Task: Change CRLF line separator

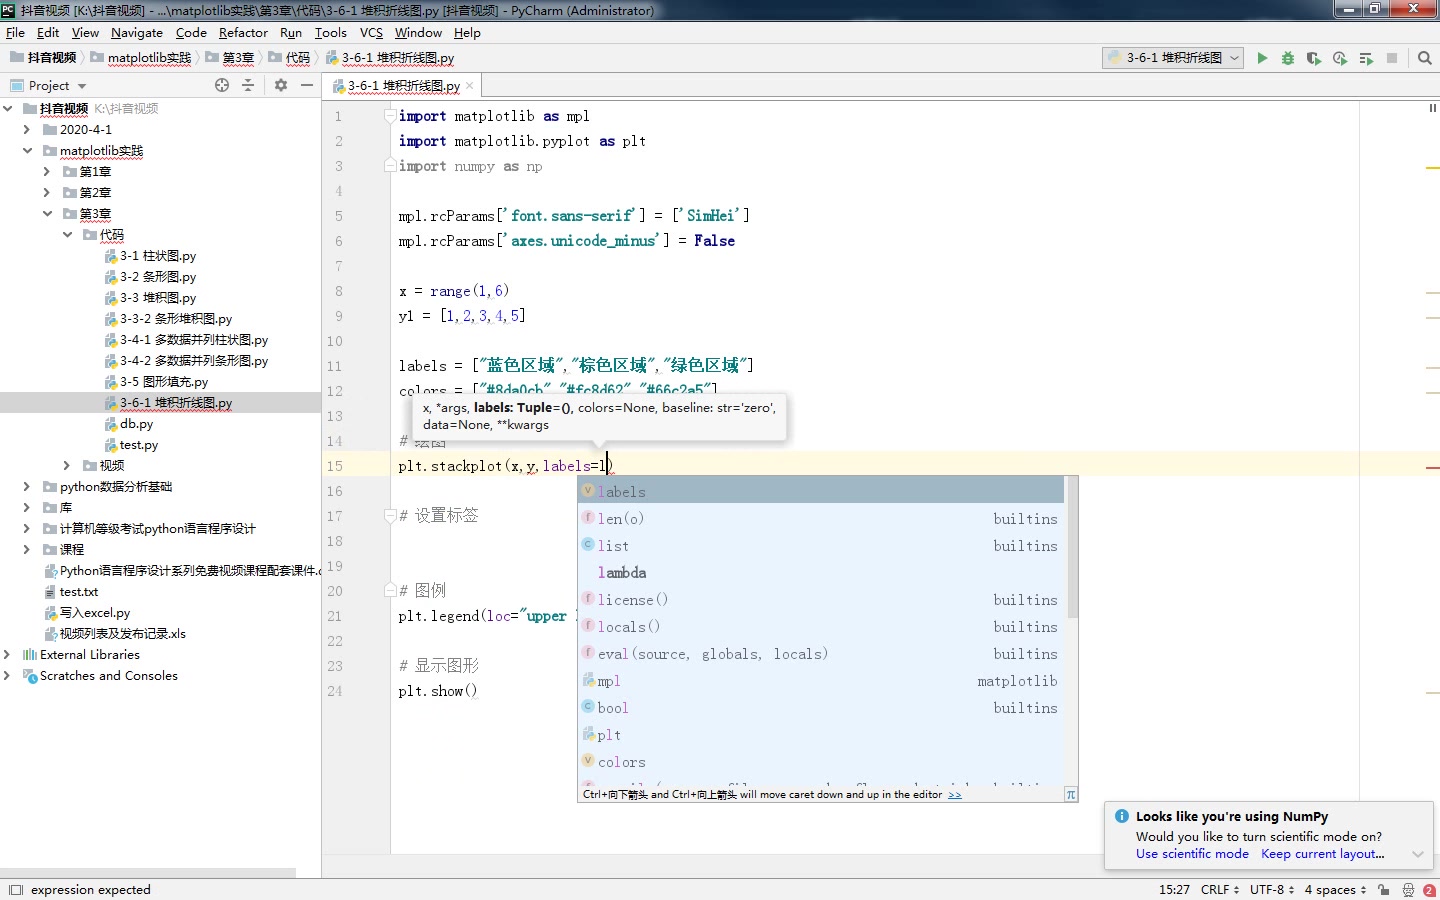Action: click(1220, 889)
